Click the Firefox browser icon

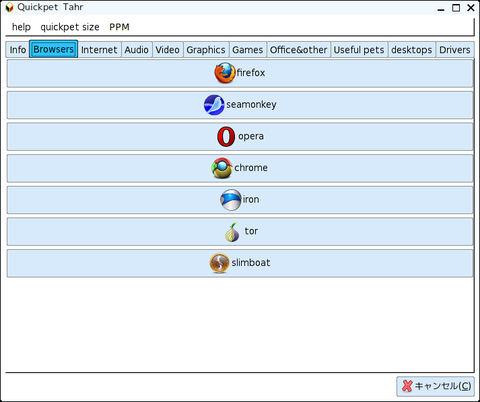click(225, 73)
